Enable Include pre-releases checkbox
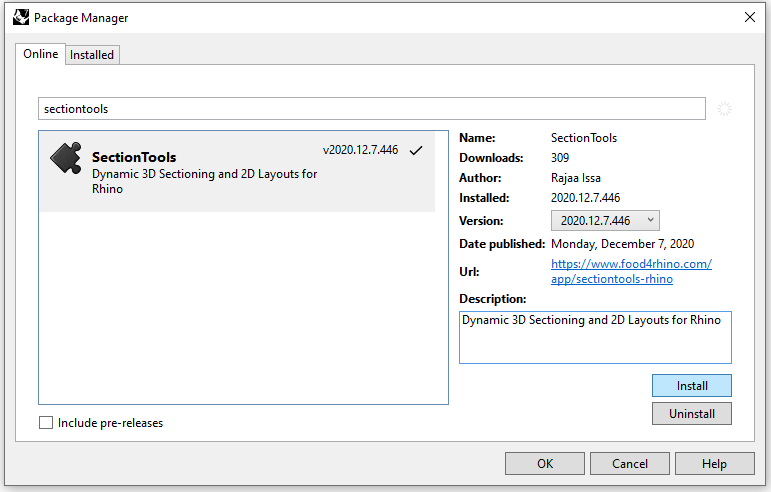771x492 pixels. [46, 423]
